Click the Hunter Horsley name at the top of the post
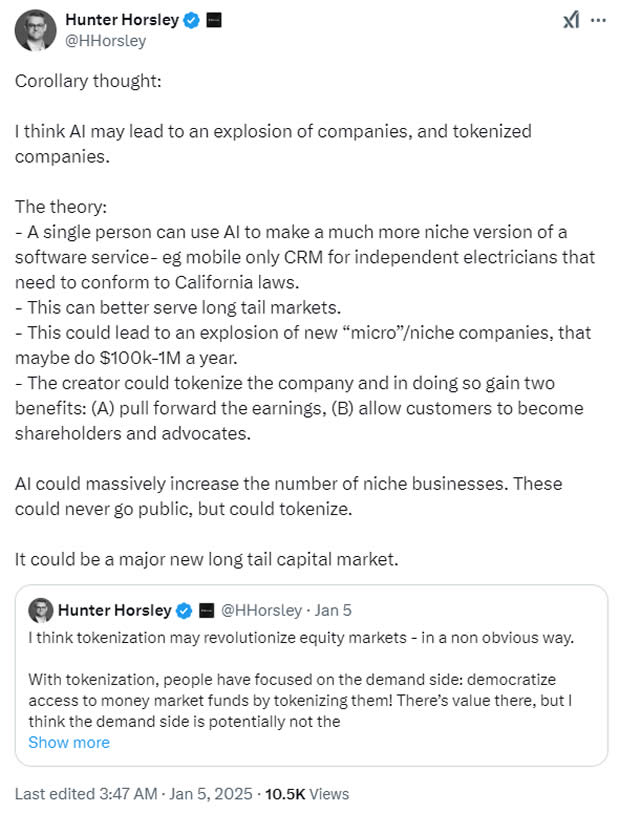This screenshot has width=620, height=814. click(x=122, y=20)
